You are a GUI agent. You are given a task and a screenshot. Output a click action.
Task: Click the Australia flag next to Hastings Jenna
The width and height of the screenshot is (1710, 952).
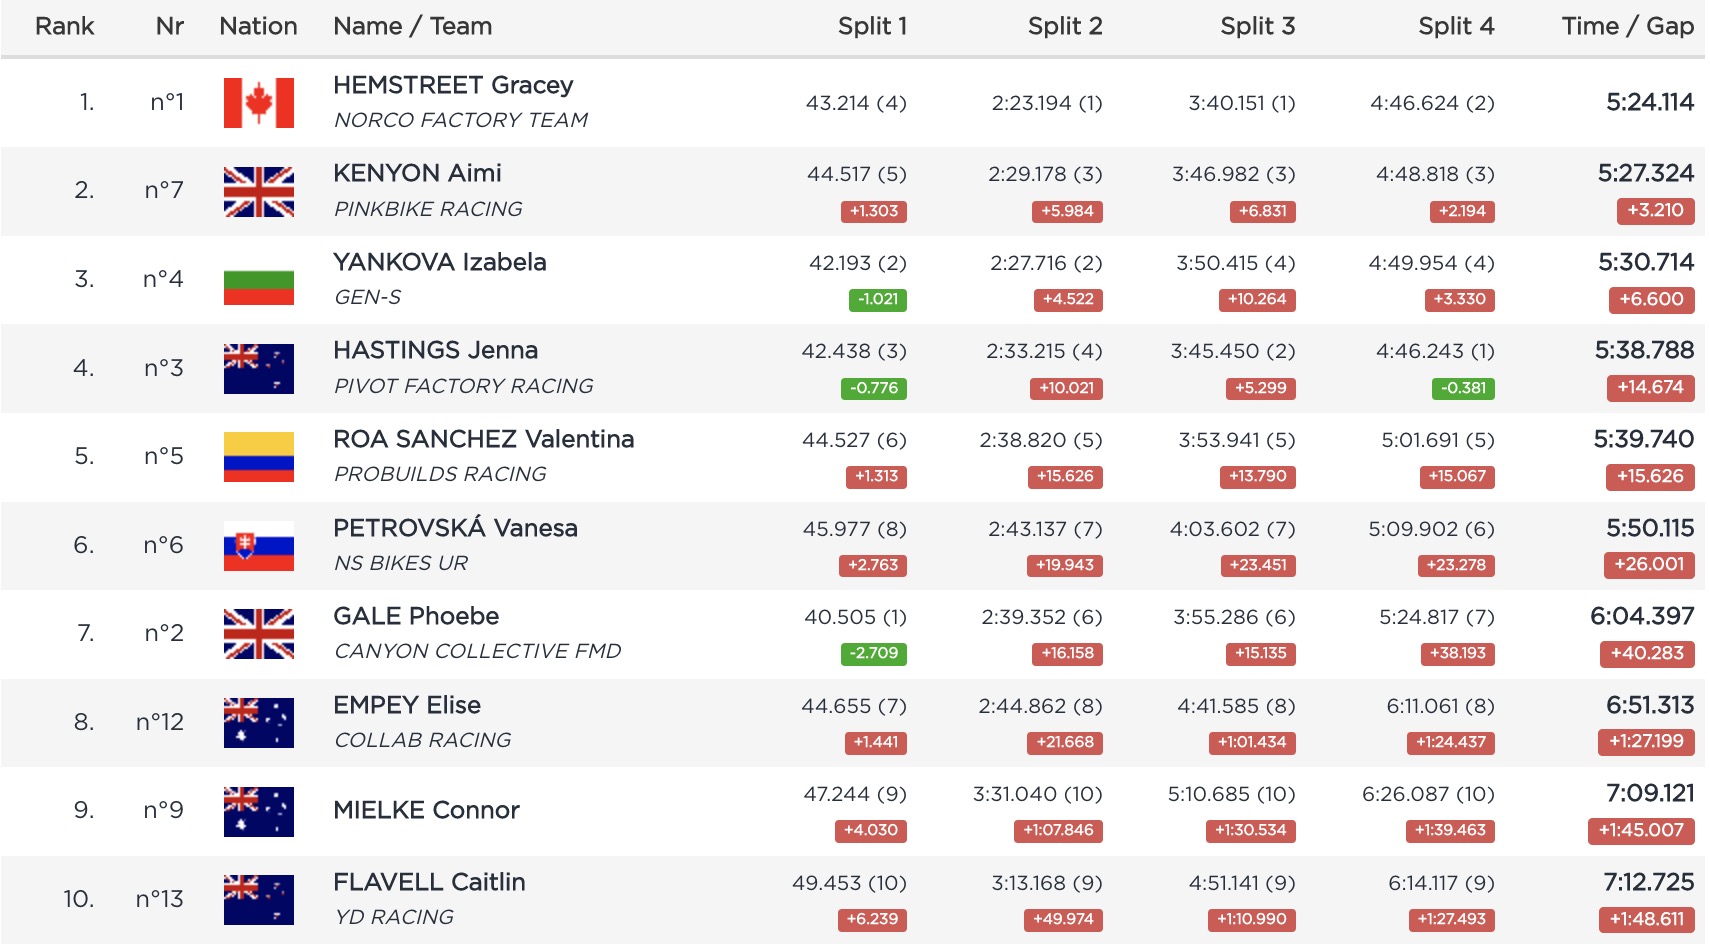[258, 369]
